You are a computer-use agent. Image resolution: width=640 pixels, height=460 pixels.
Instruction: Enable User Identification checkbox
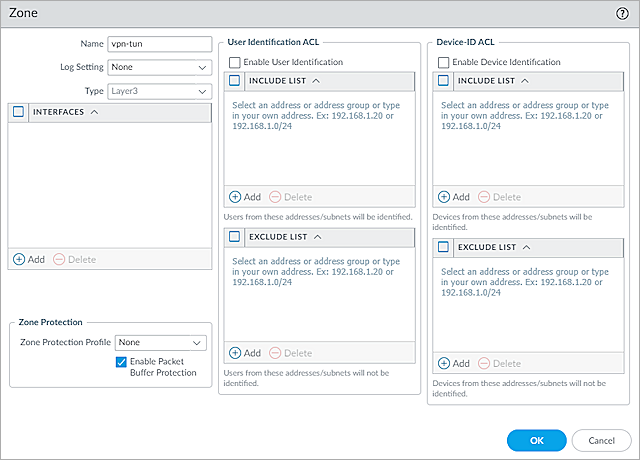click(x=234, y=62)
